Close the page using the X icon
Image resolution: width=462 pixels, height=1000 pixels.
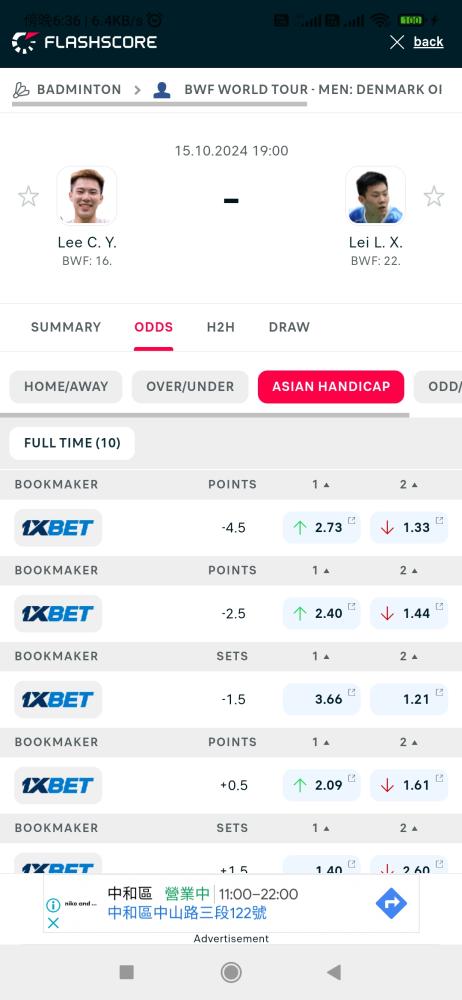[397, 42]
